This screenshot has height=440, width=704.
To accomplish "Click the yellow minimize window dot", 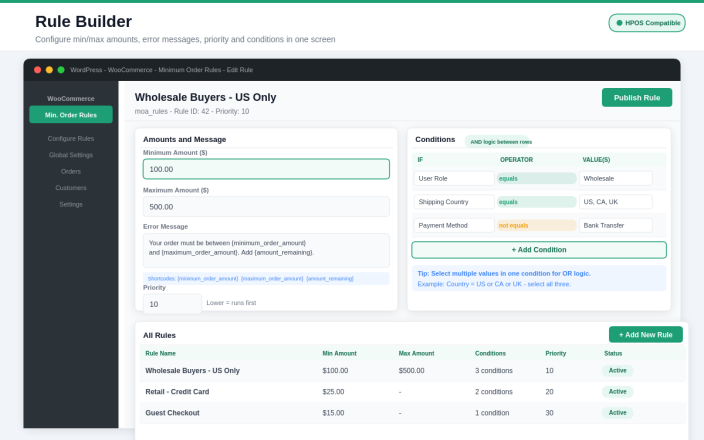I will click(49, 70).
